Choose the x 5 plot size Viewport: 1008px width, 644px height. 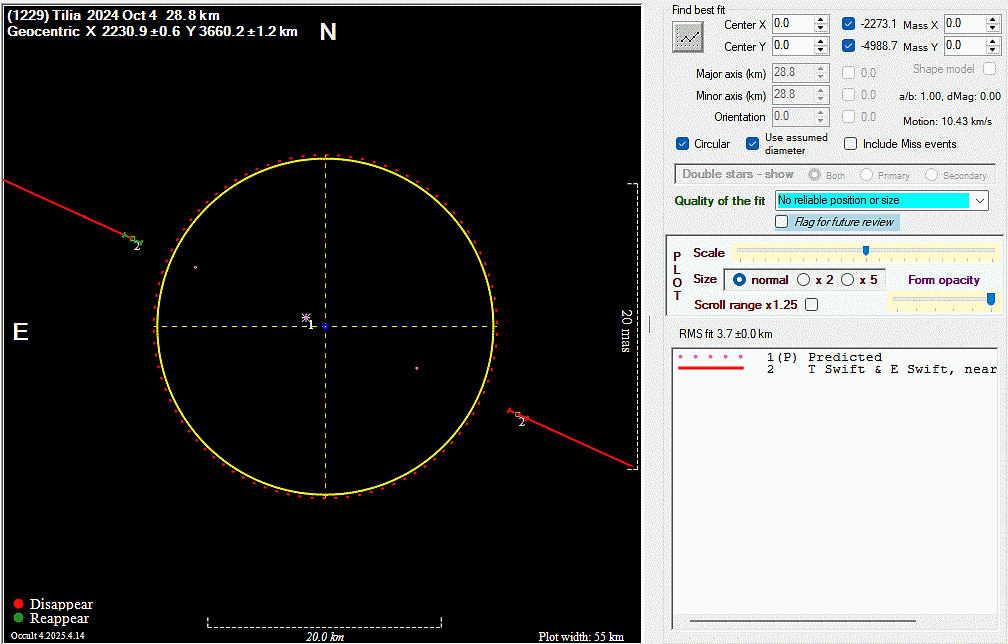848,280
